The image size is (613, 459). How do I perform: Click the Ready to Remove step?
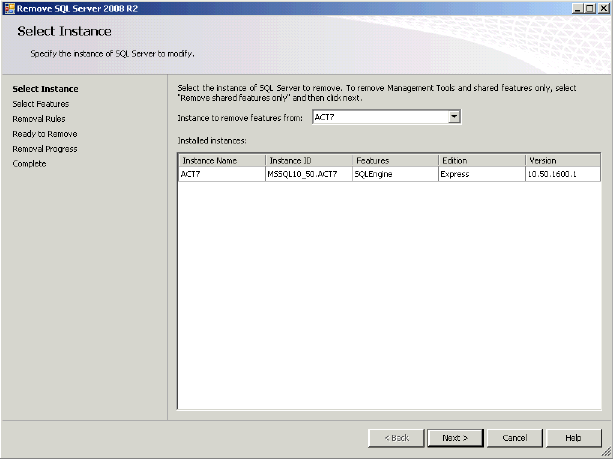(45, 134)
